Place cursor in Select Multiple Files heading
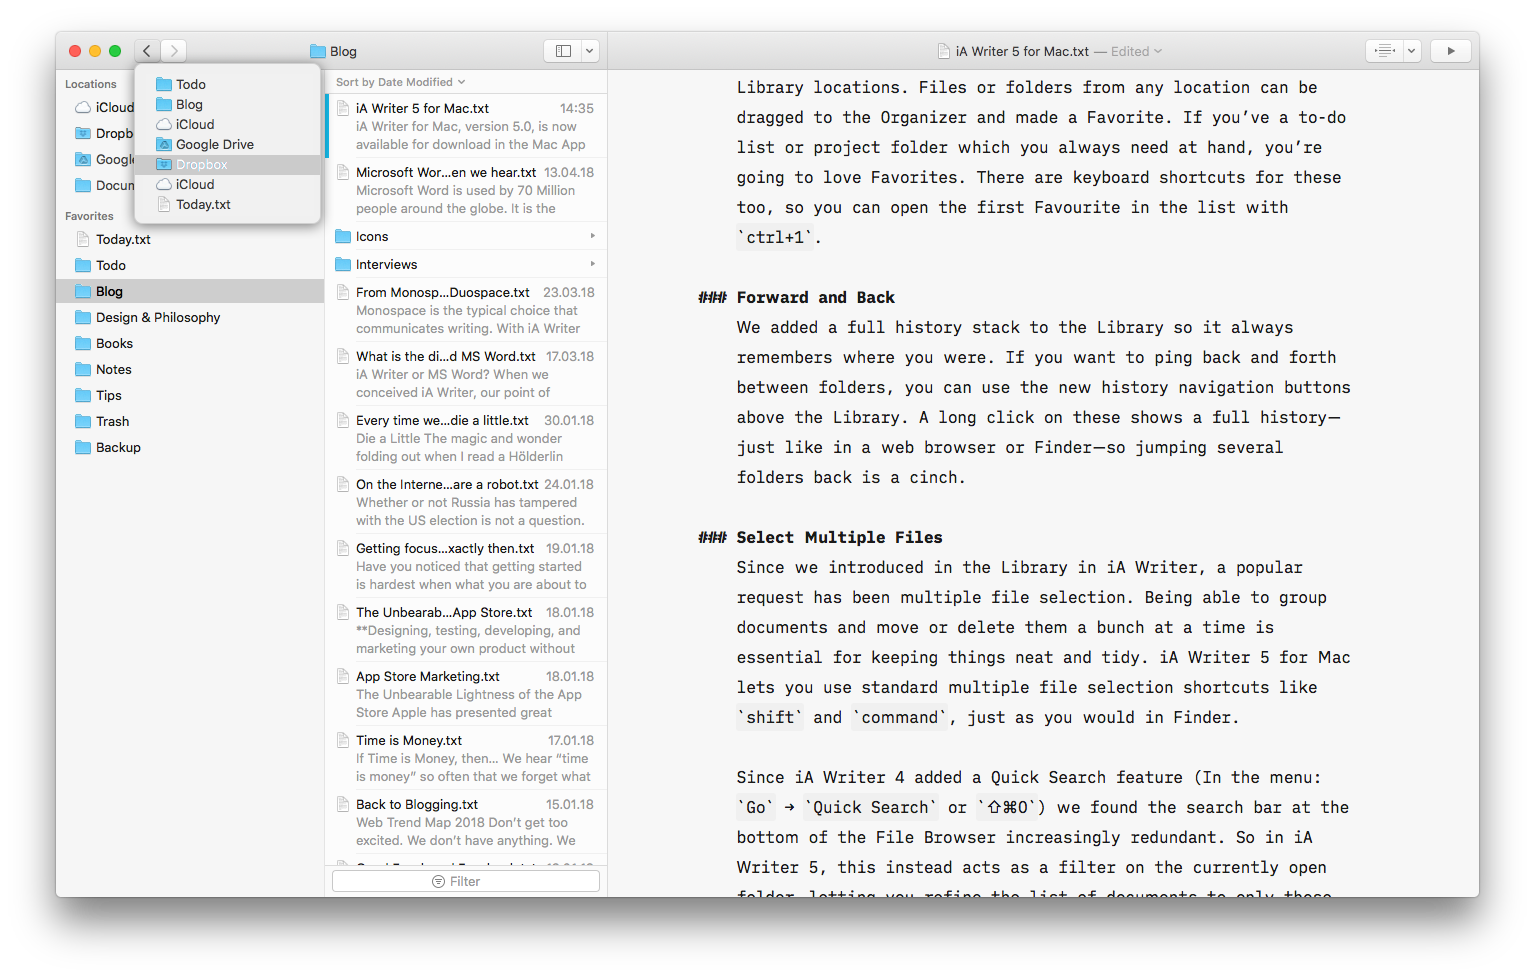This screenshot has height=977, width=1535. tap(840, 538)
